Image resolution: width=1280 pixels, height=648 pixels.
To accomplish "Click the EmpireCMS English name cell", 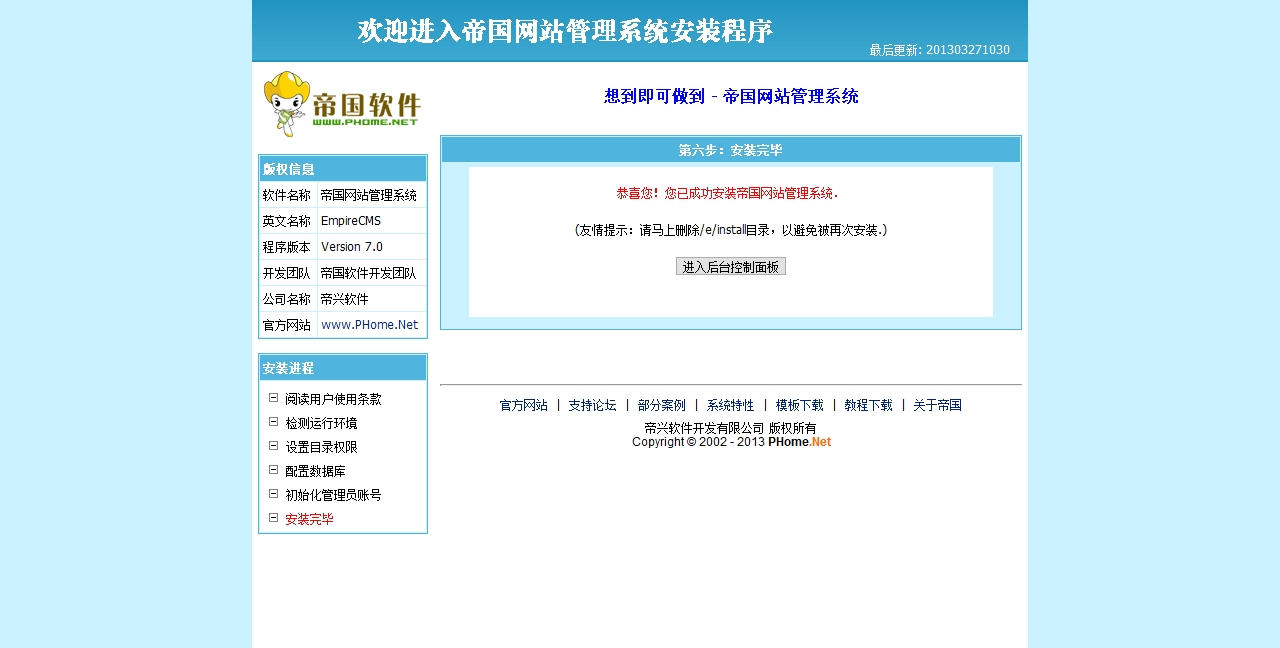I will tap(372, 221).
